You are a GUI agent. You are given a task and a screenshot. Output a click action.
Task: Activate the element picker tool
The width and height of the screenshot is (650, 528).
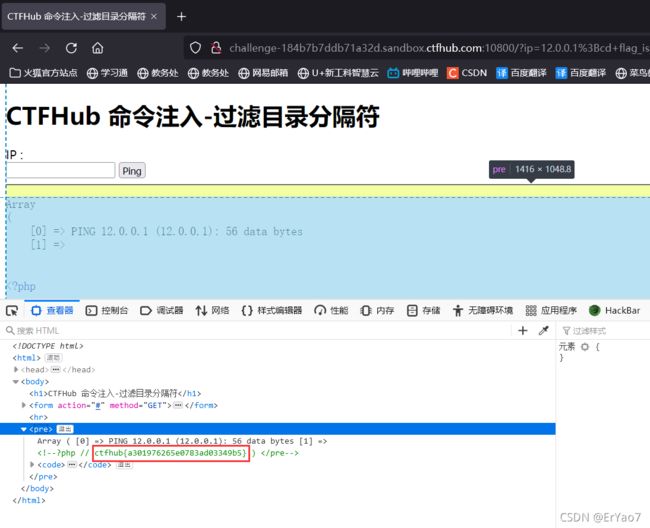pos(12,310)
